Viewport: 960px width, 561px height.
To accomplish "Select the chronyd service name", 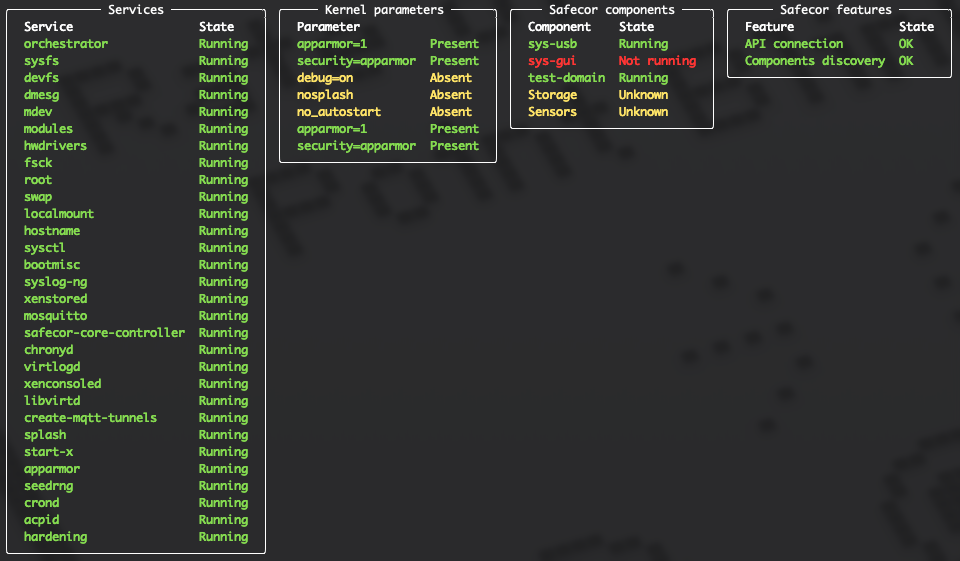I will [x=48, y=350].
